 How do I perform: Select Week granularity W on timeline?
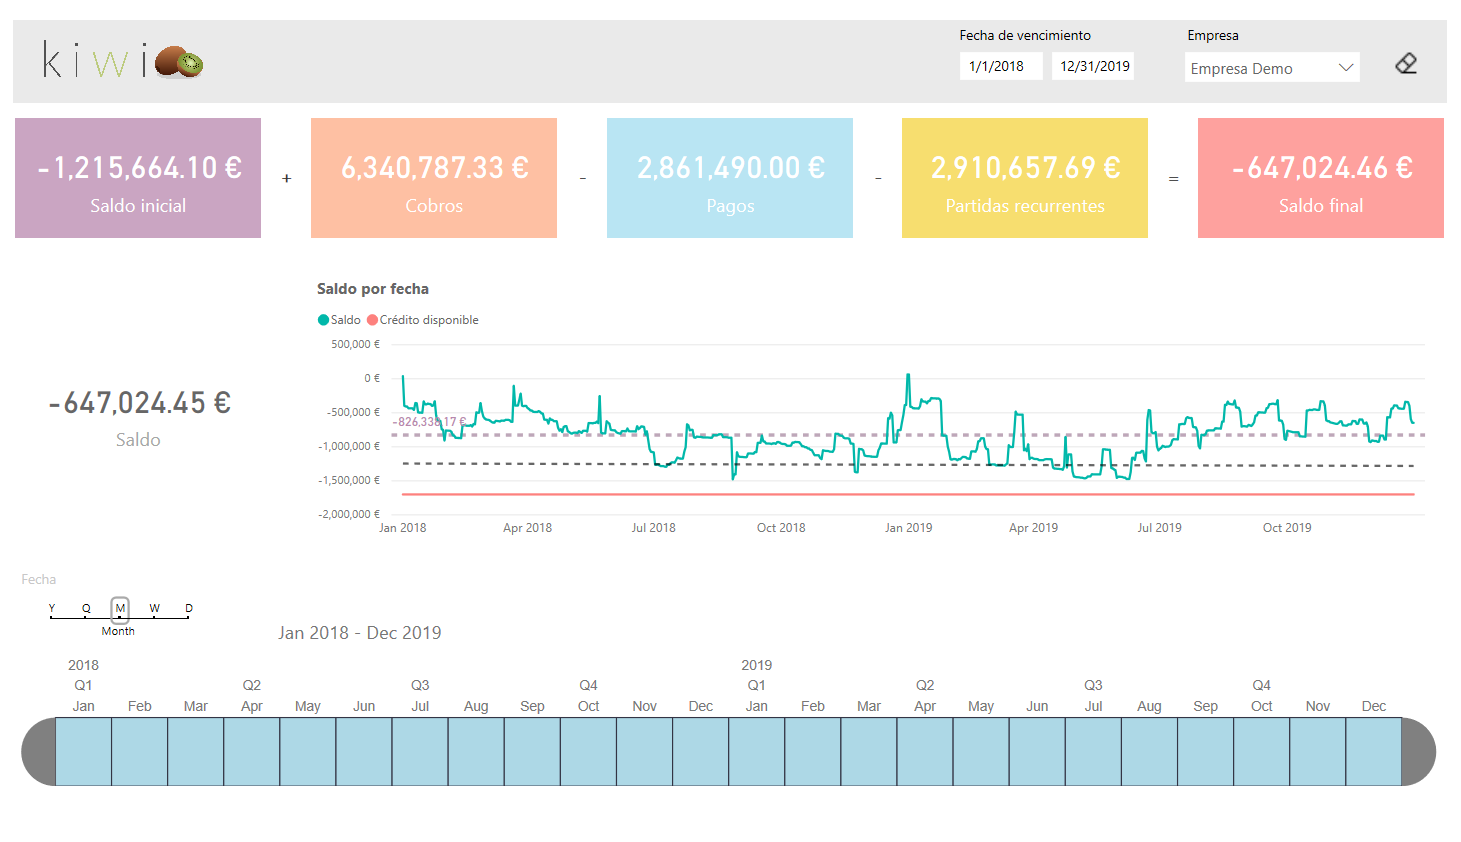[x=155, y=608]
